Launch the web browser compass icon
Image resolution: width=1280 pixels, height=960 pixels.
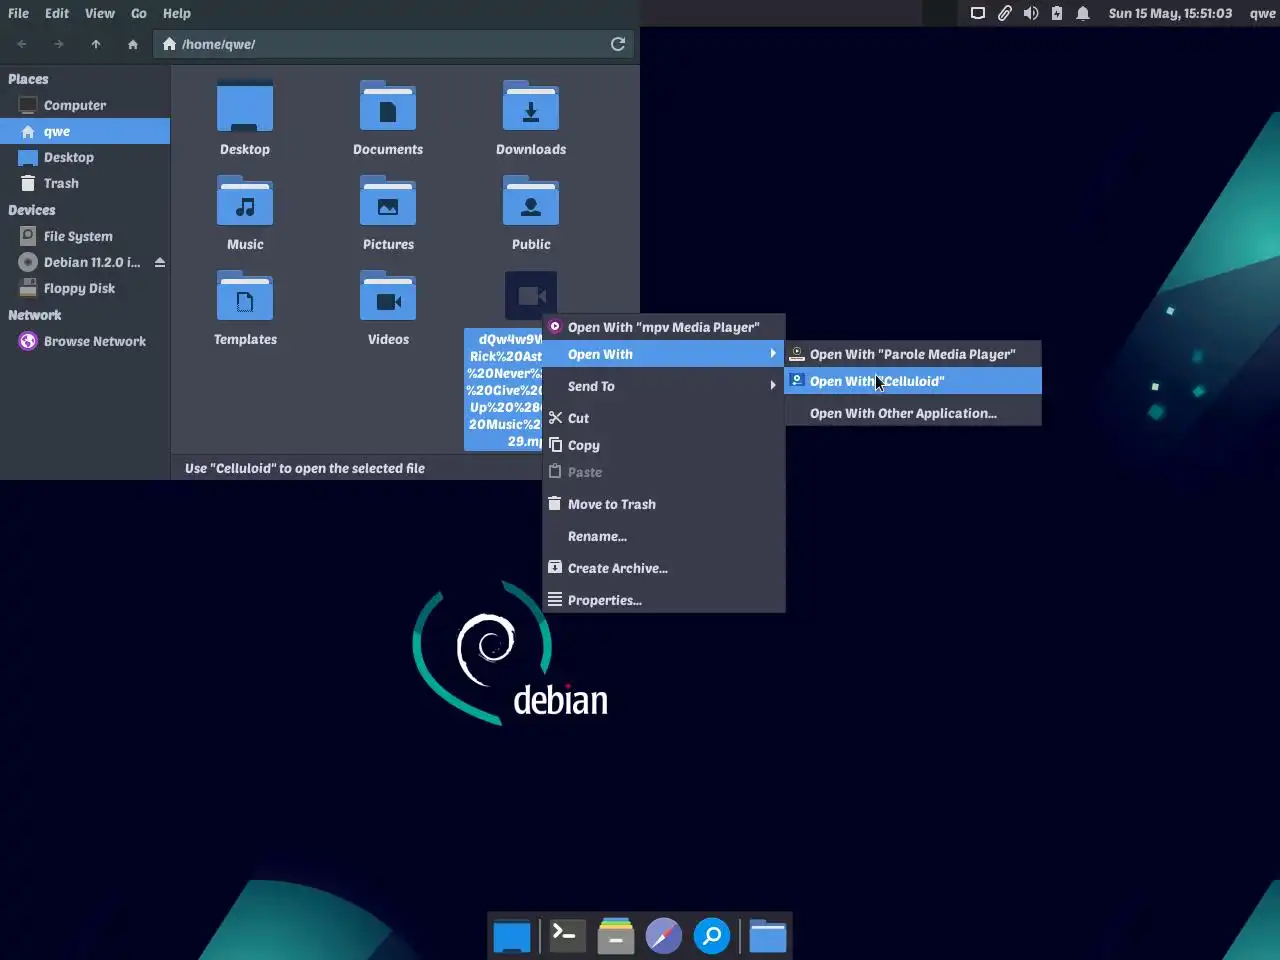click(x=664, y=936)
